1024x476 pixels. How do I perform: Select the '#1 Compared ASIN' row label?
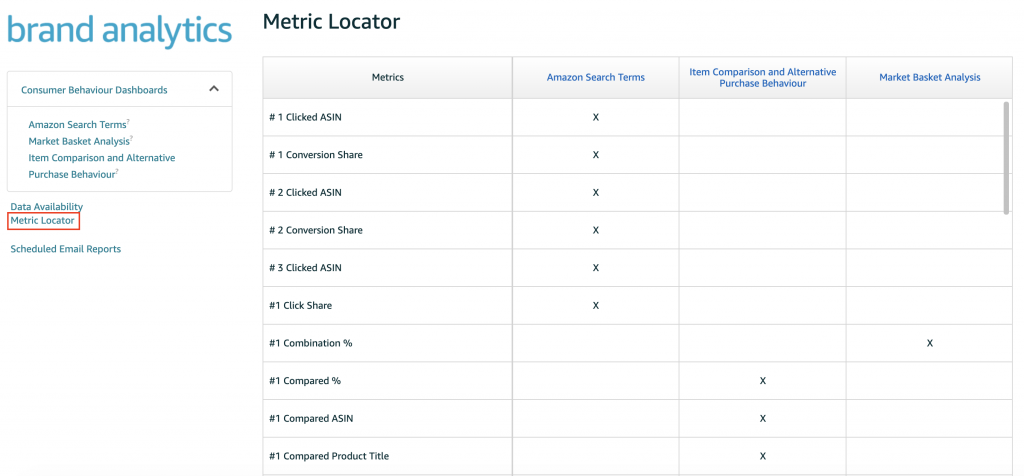[x=311, y=418]
